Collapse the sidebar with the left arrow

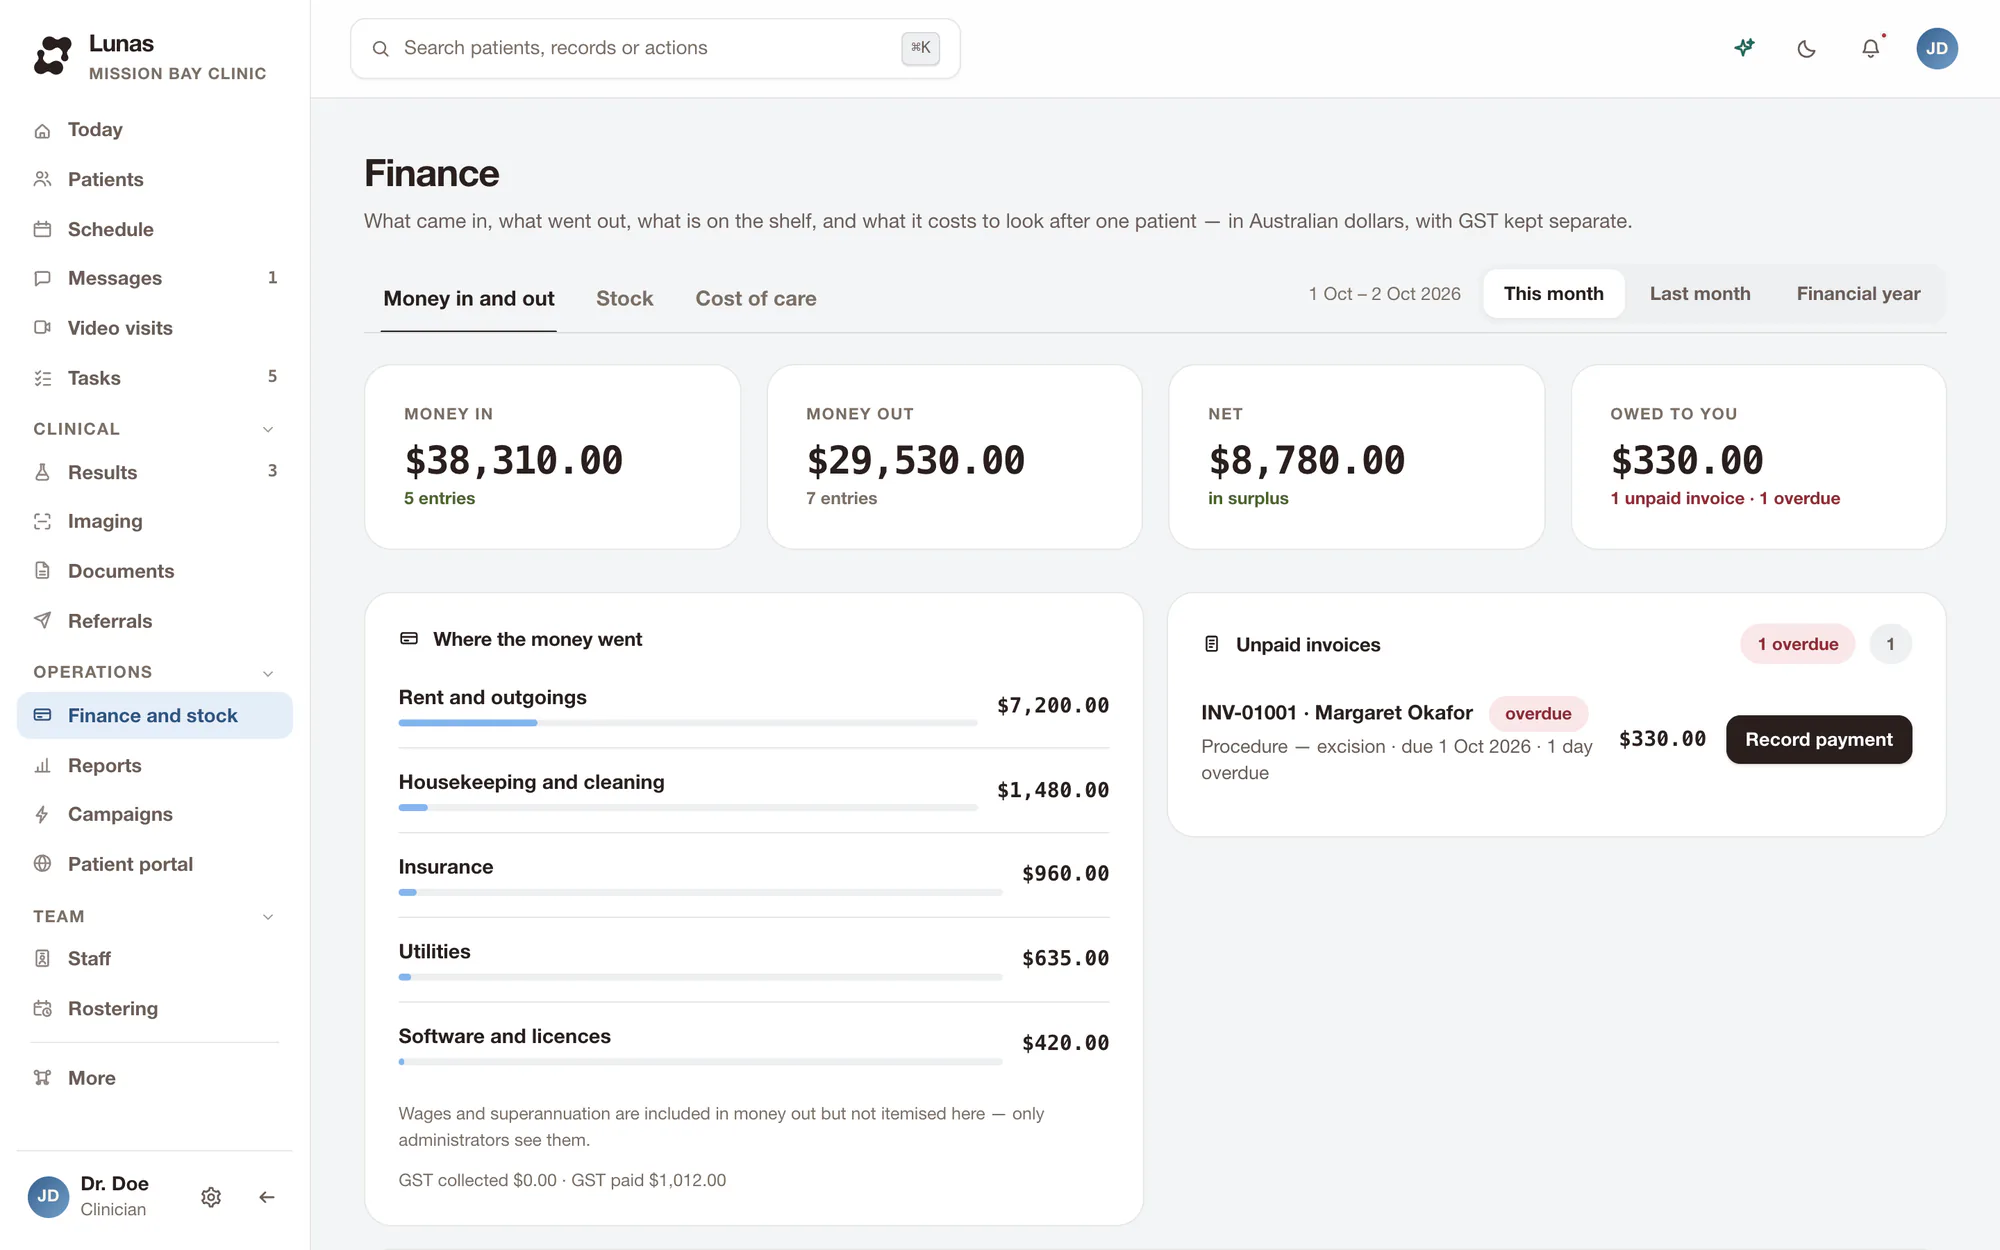pos(267,1197)
